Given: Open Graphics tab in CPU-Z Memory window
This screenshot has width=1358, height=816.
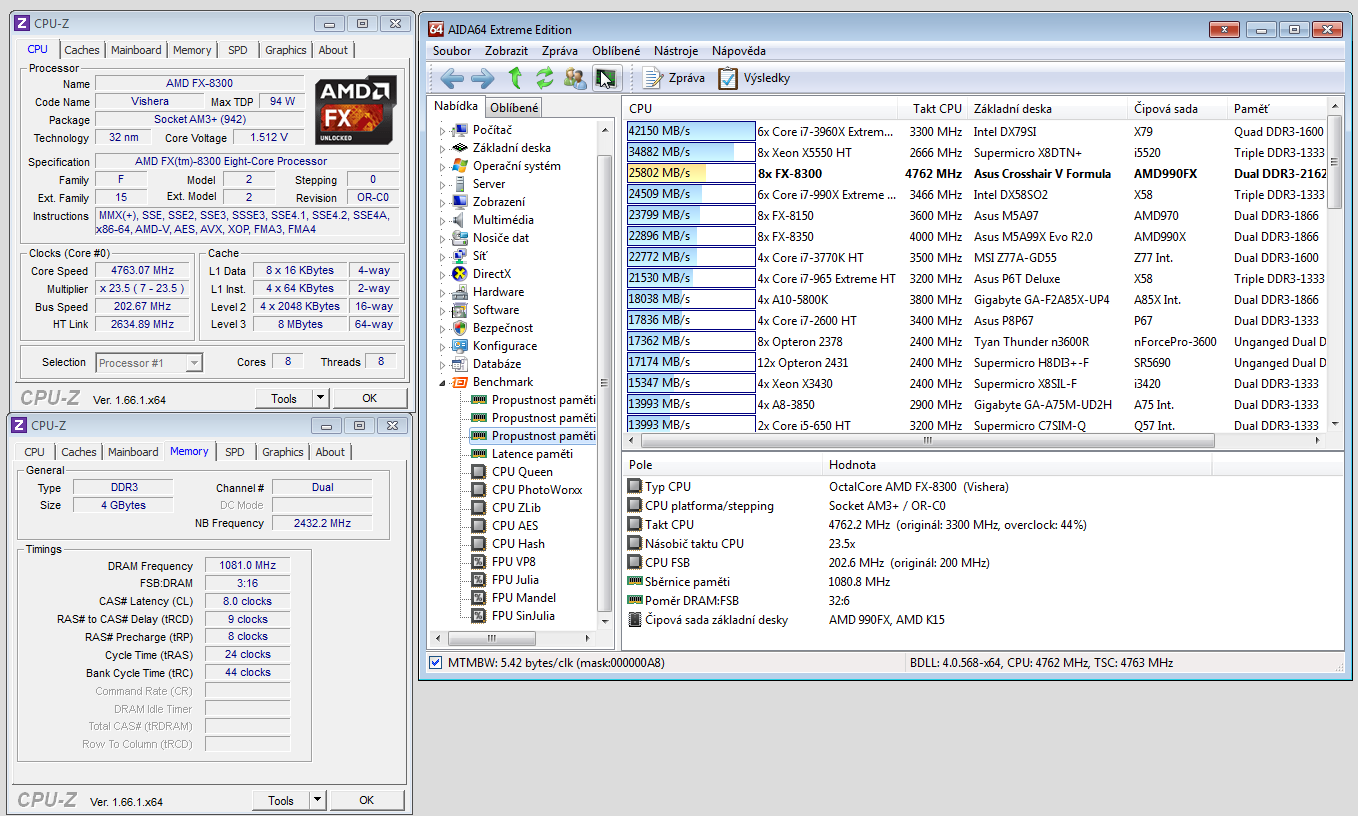Looking at the screenshot, I should click(283, 452).
